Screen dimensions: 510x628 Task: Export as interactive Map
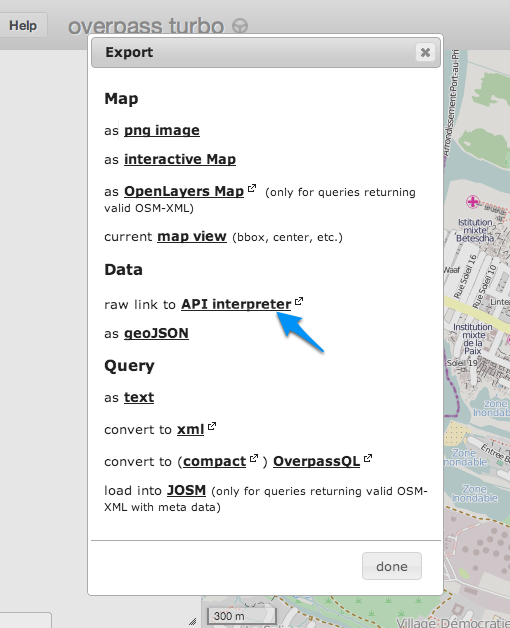tap(180, 159)
